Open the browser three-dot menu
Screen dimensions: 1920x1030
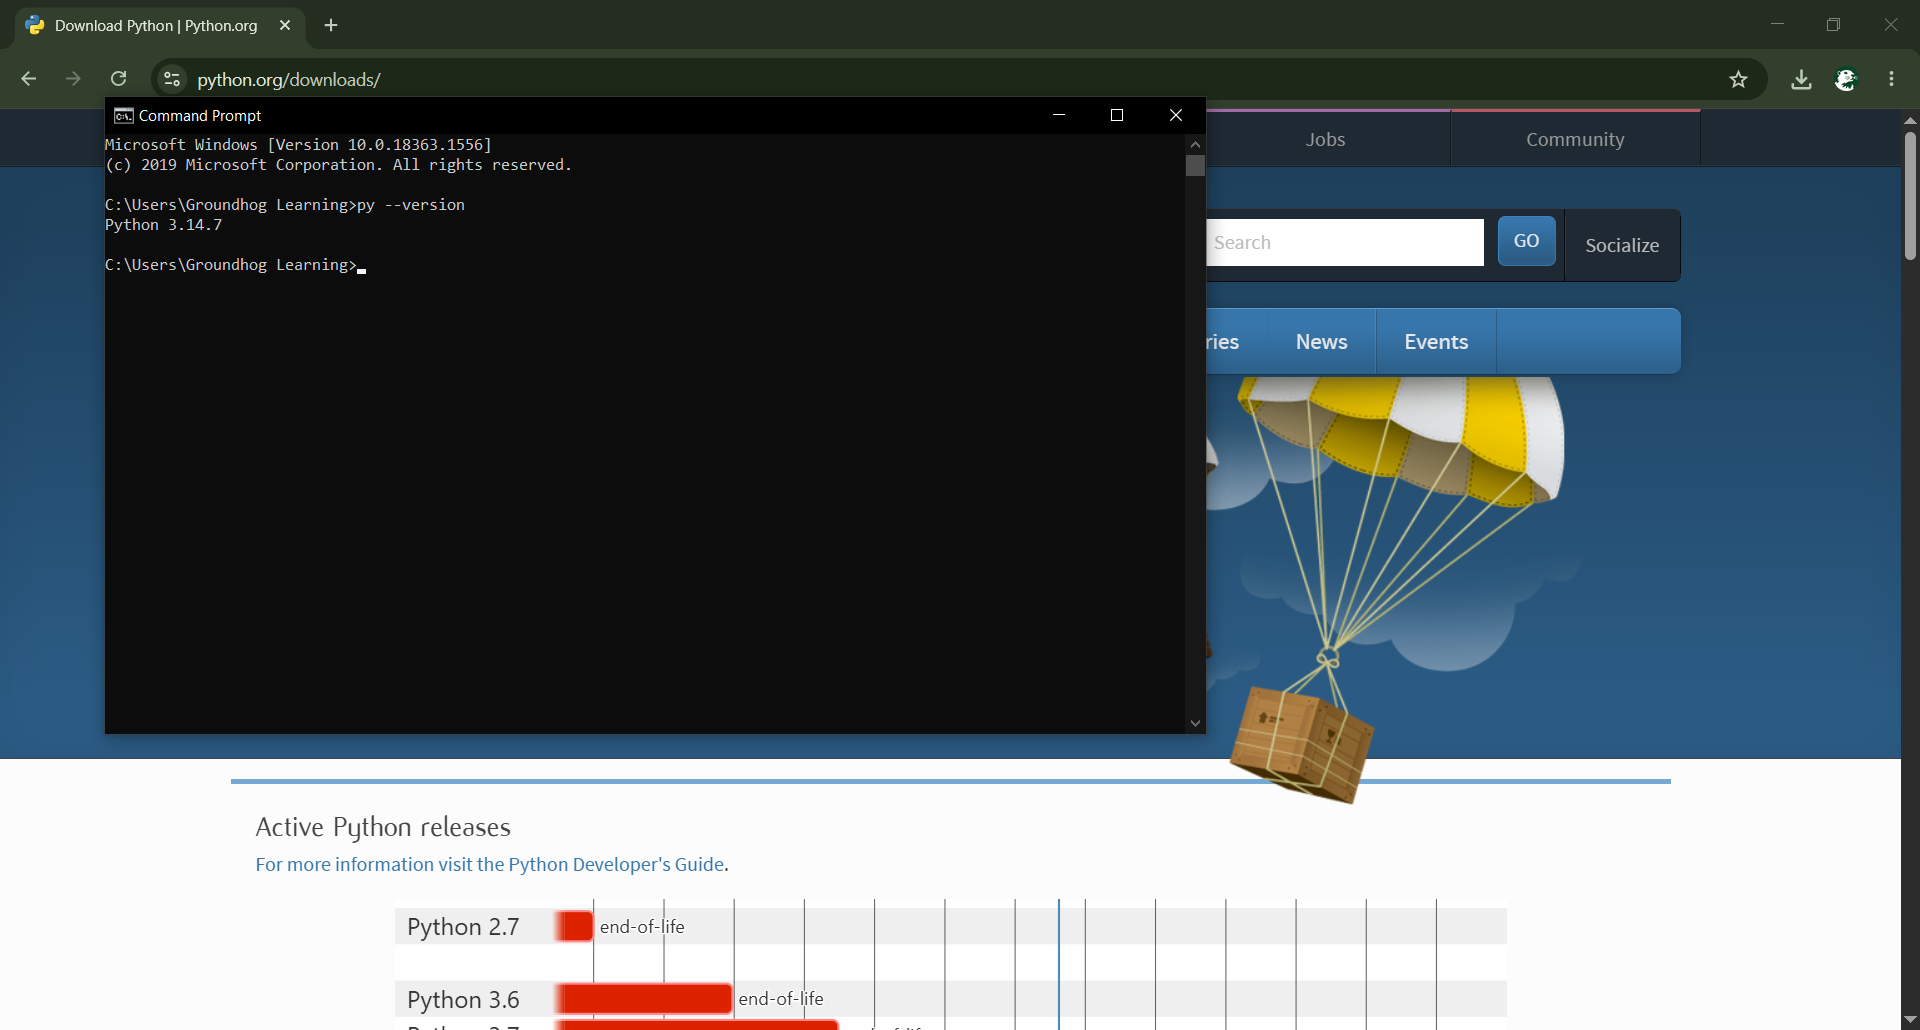(x=1891, y=79)
